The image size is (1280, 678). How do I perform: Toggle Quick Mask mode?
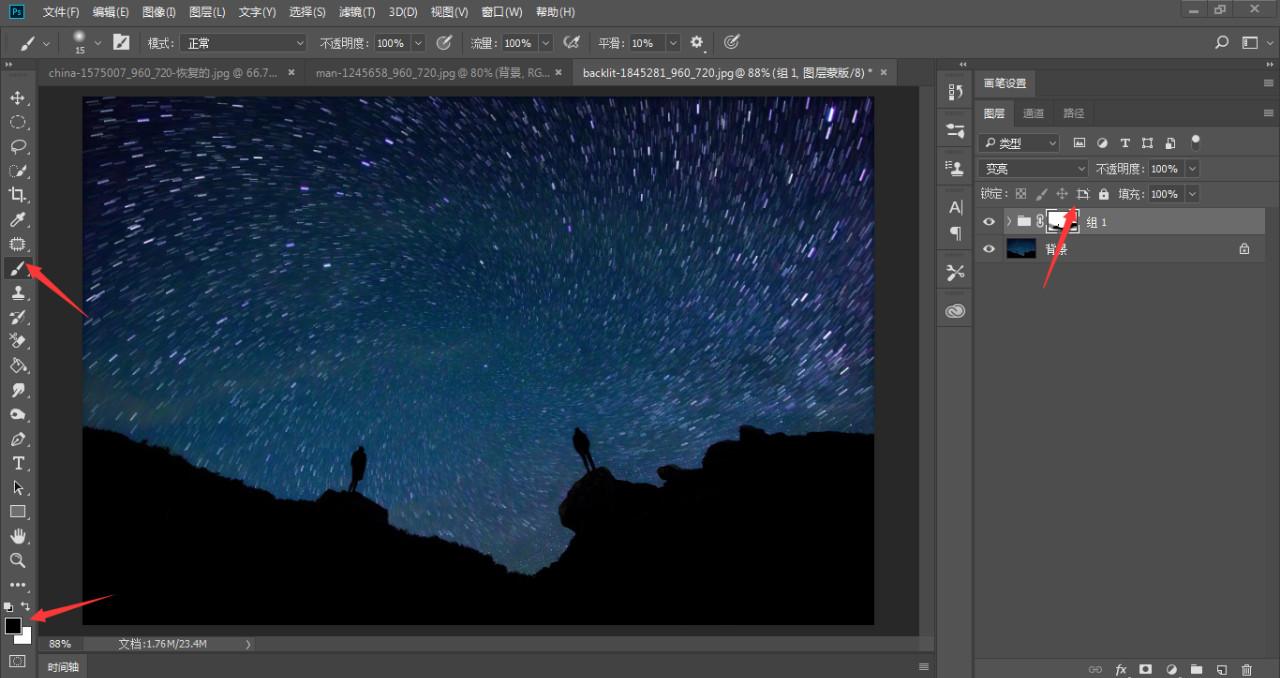pos(17,661)
